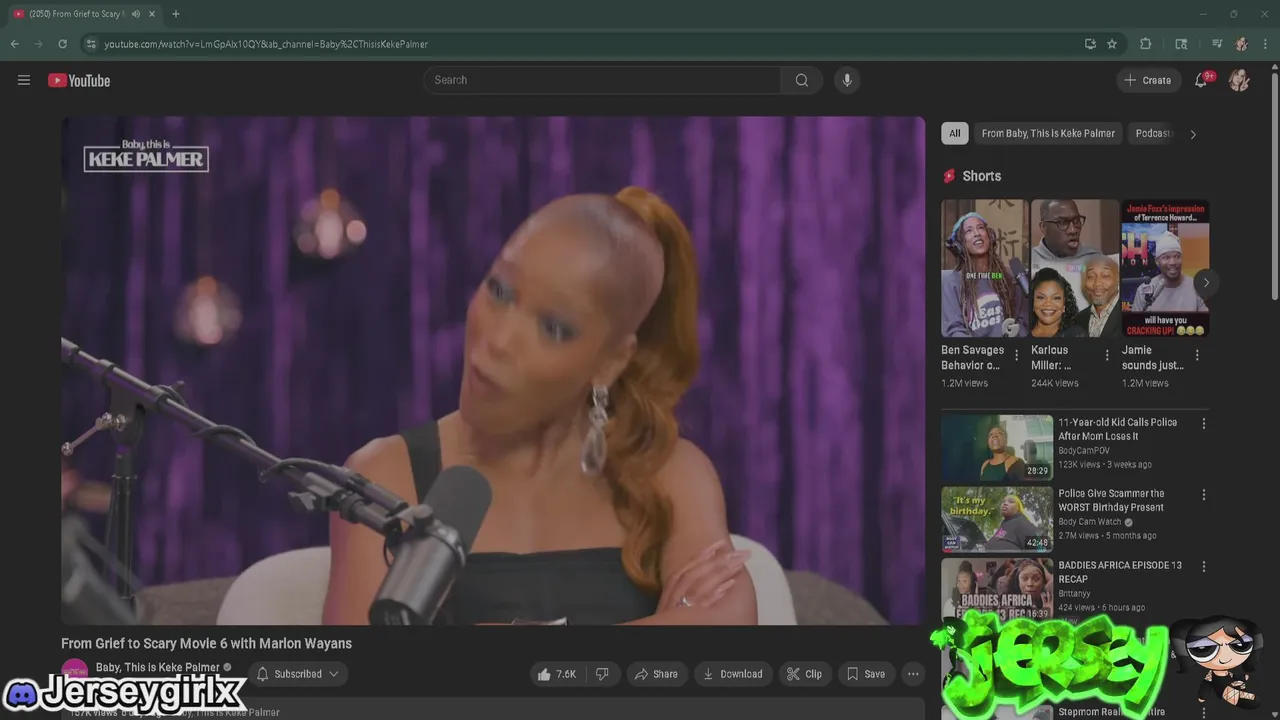Open the notifications bell
The image size is (1280, 720).
point(1201,80)
